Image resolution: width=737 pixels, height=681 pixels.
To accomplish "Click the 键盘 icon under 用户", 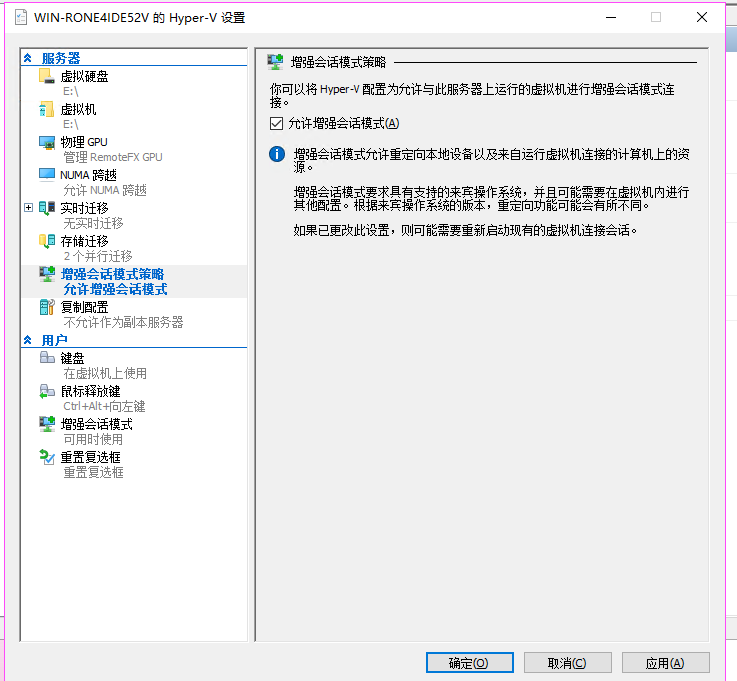I will tap(47, 358).
